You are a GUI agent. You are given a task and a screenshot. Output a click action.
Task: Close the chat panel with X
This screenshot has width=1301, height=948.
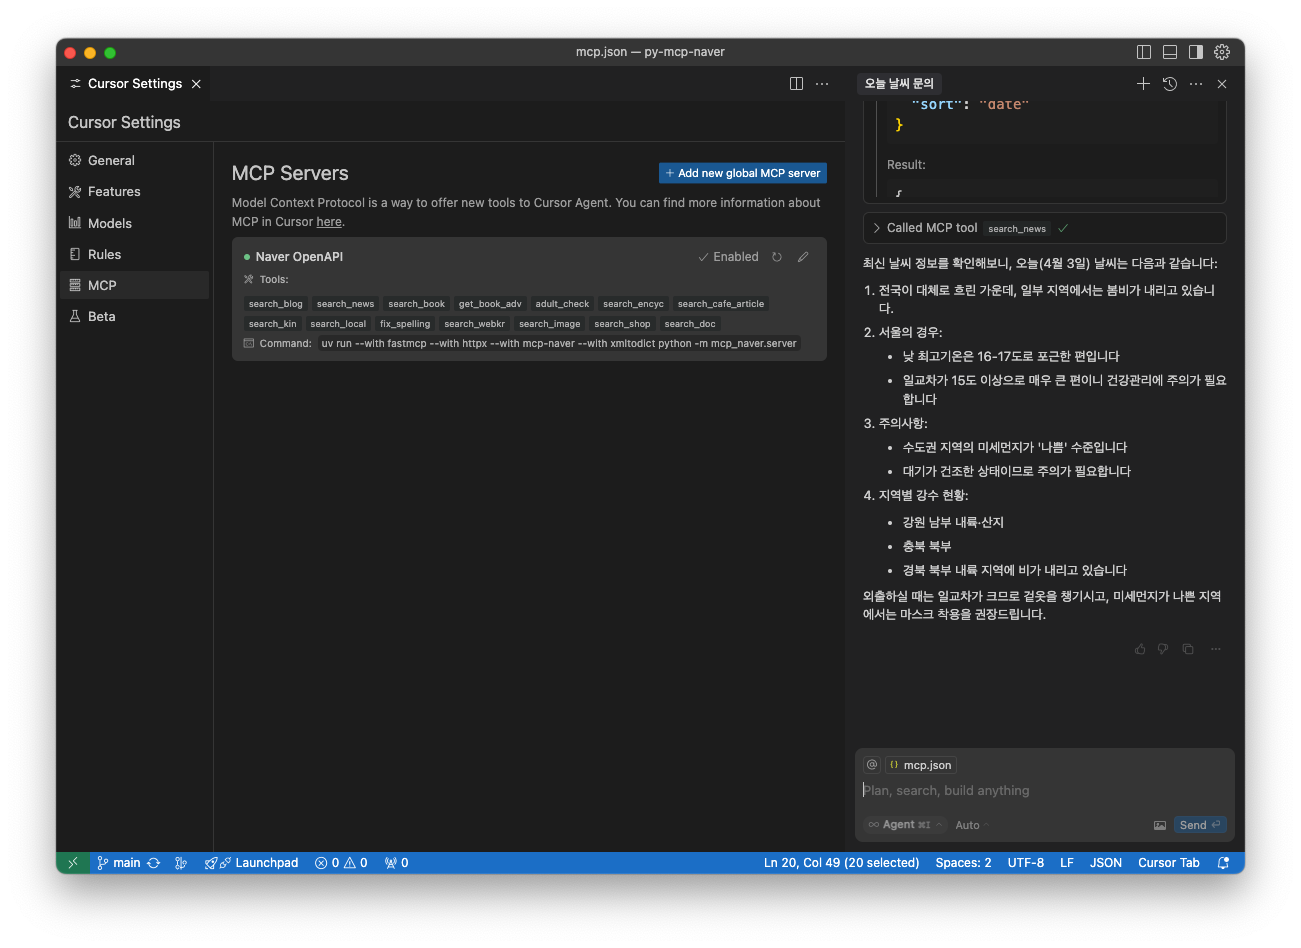point(1222,84)
